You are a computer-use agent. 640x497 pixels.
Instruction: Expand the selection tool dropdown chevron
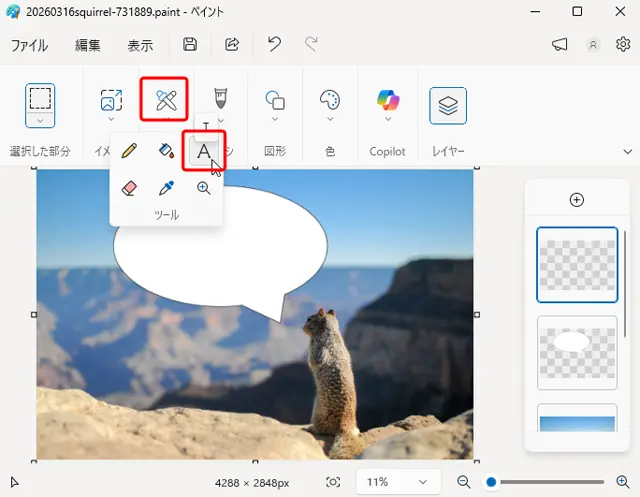click(40, 120)
